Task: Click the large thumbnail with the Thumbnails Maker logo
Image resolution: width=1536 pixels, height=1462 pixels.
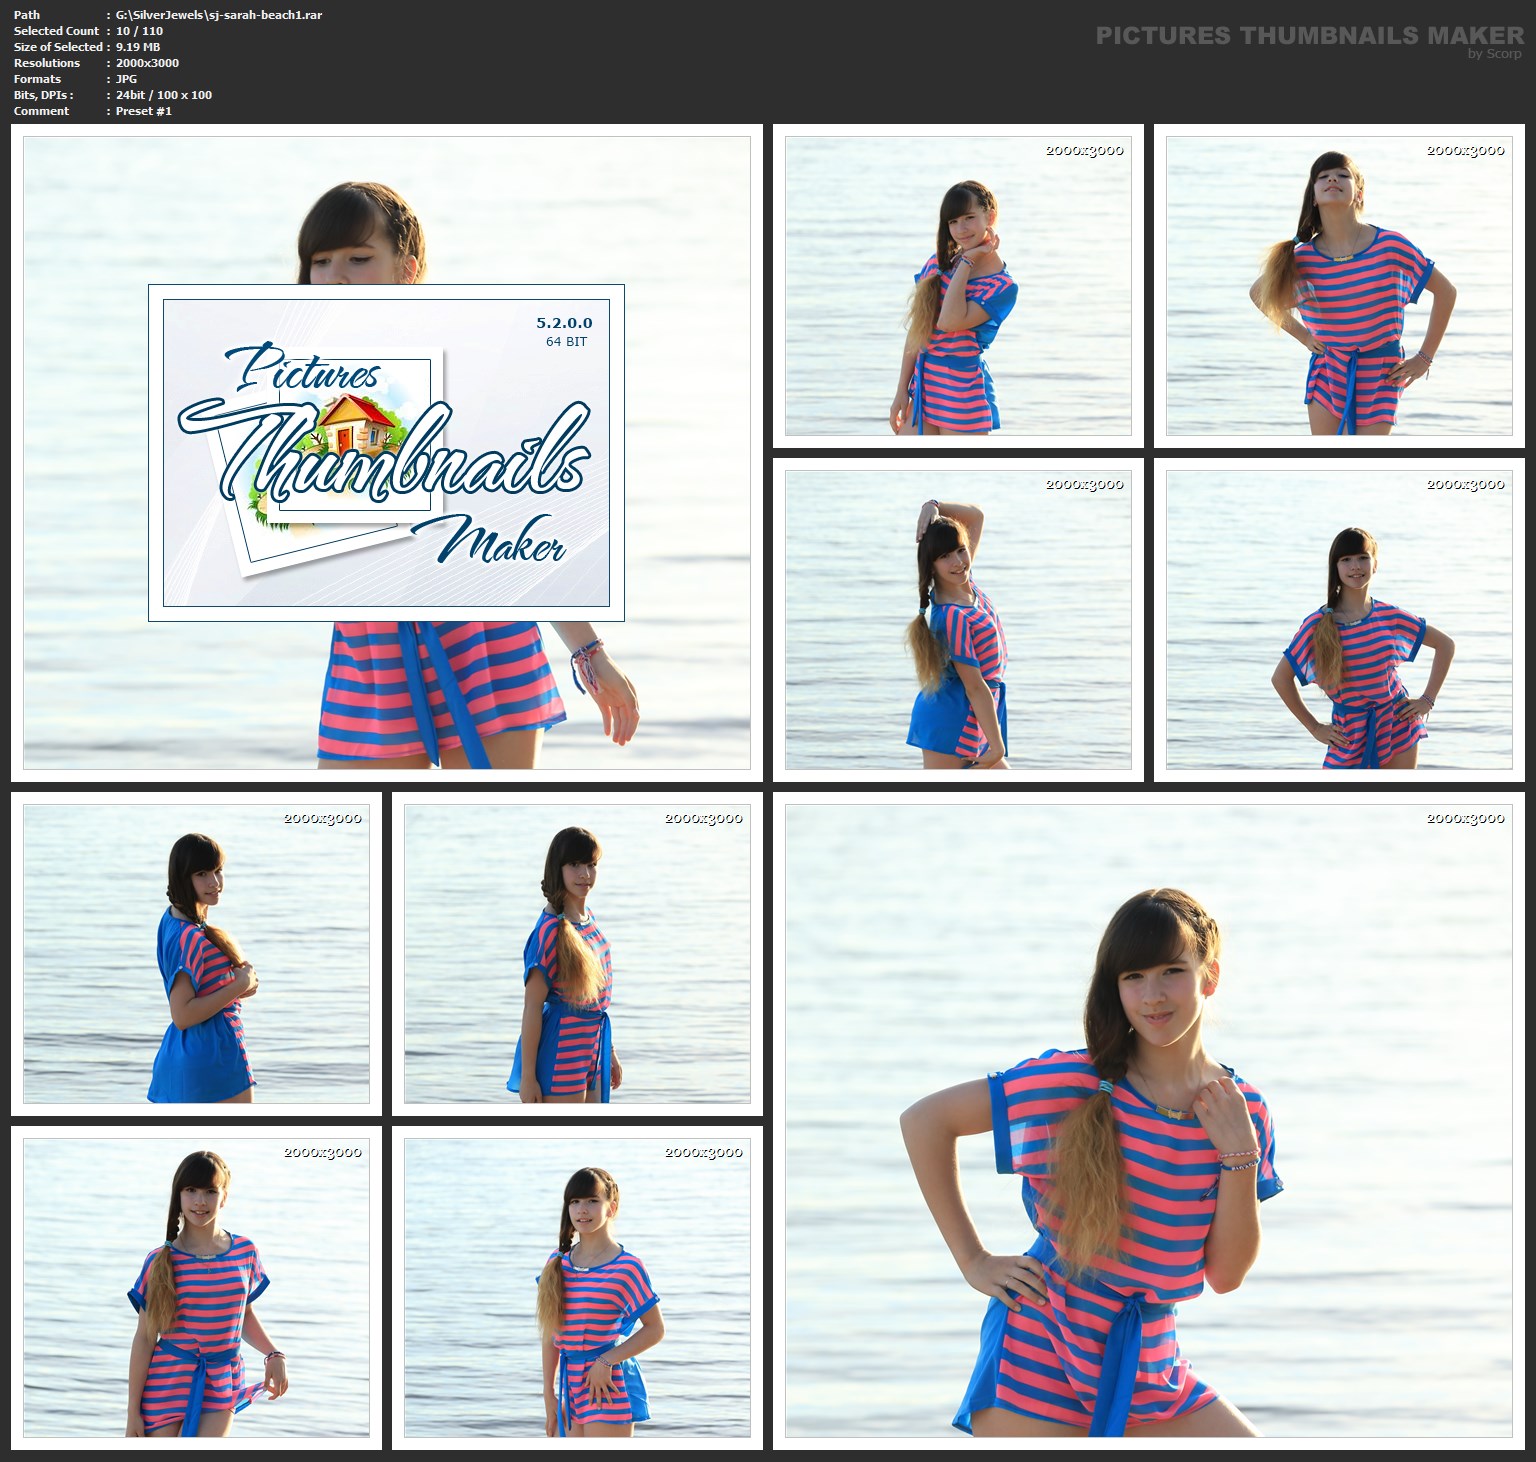Action: (x=386, y=452)
